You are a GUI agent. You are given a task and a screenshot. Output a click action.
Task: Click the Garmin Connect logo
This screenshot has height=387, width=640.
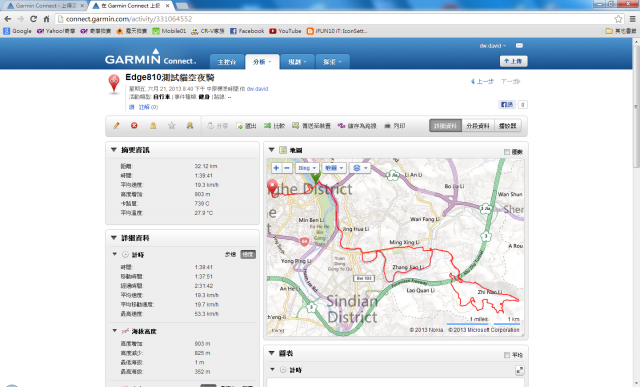pos(151,57)
